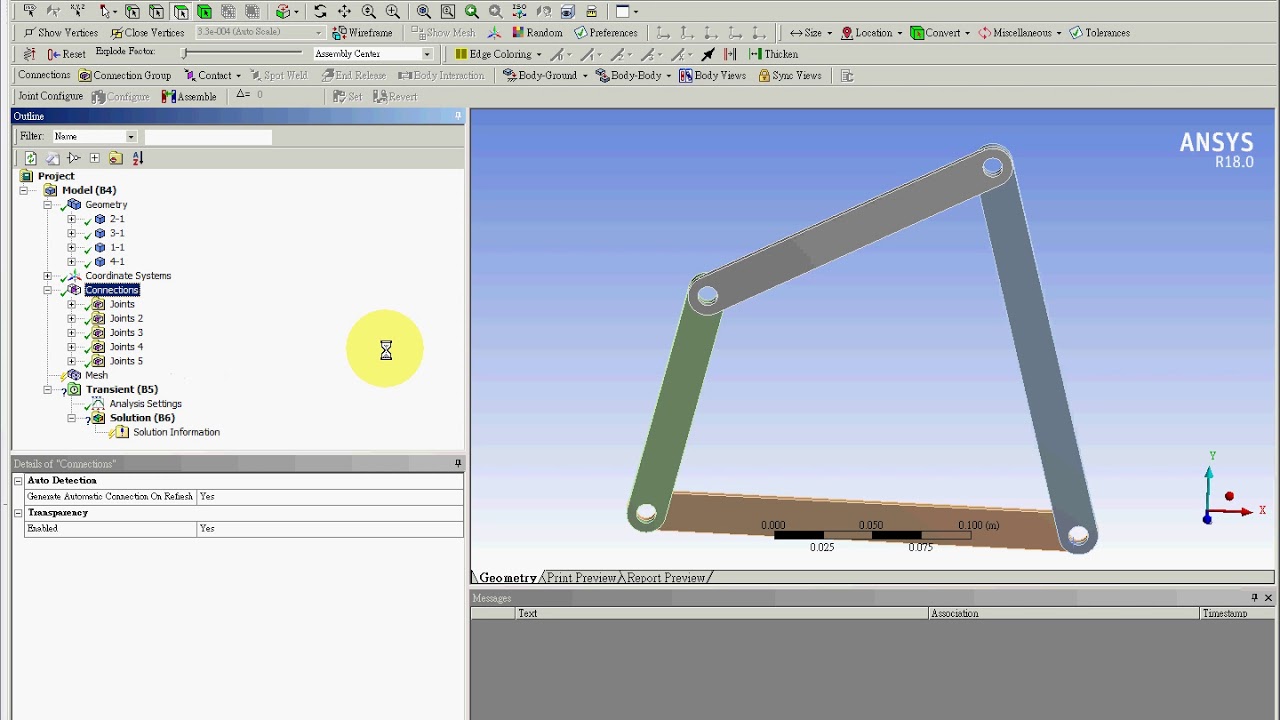The image size is (1280, 720).
Task: Open the Miscellaneous menu button
Action: pyautogui.click(x=1020, y=32)
